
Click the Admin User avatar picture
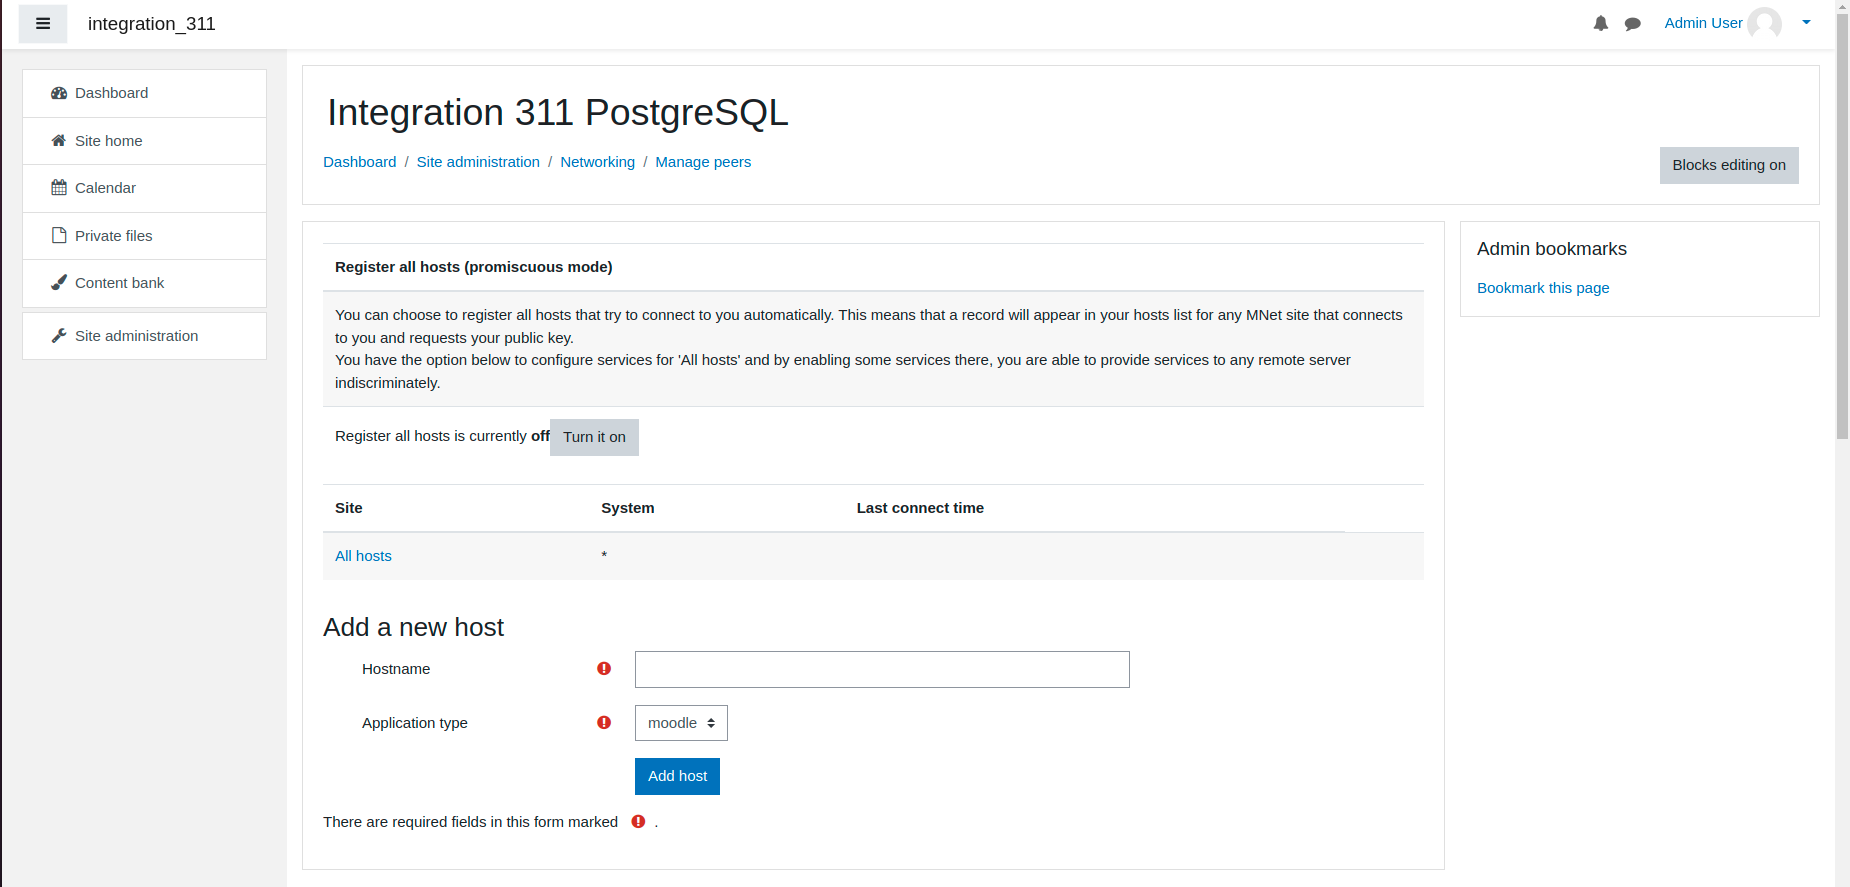pyautogui.click(x=1764, y=24)
